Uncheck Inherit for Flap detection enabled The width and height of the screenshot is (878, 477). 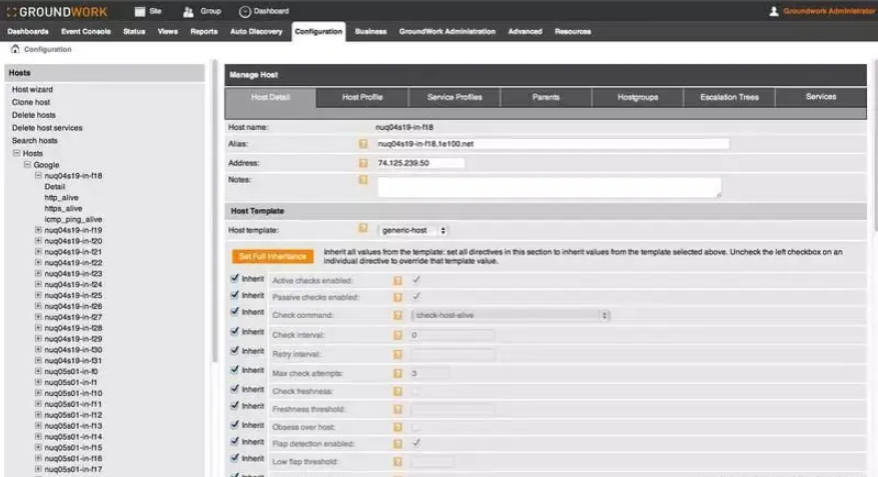pyautogui.click(x=235, y=441)
